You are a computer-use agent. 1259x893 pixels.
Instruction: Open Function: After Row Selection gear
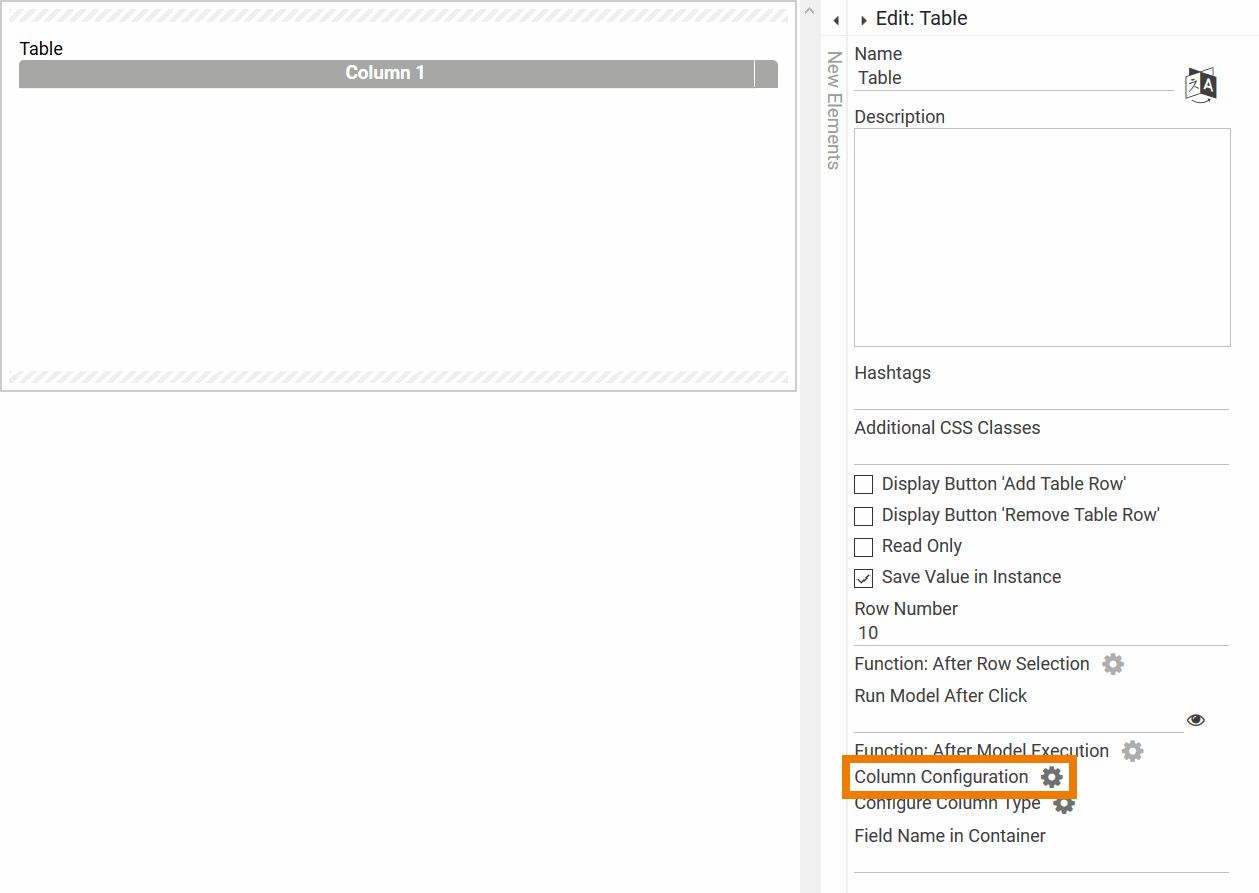click(1113, 664)
